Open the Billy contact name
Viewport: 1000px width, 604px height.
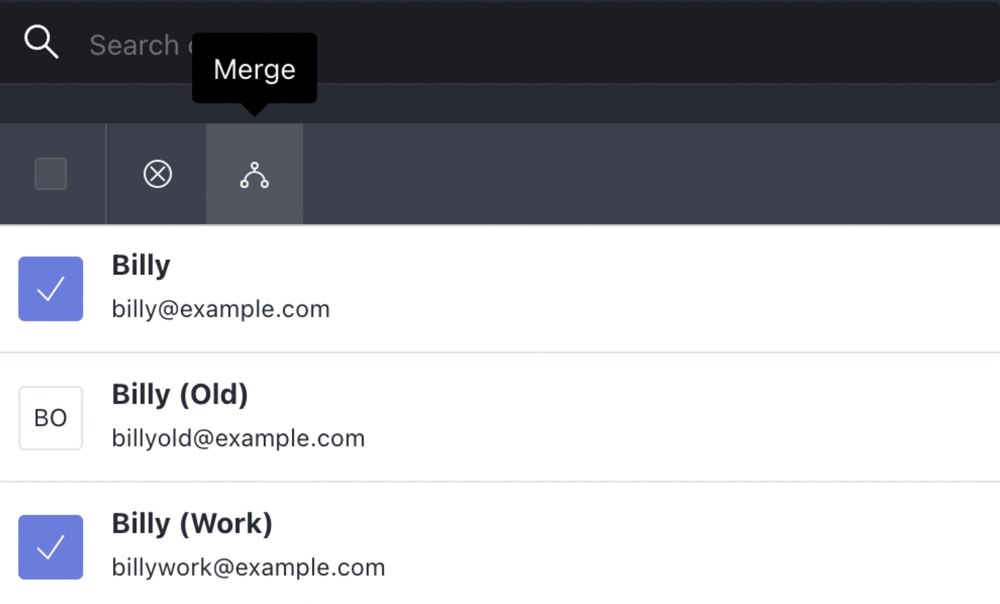141,265
